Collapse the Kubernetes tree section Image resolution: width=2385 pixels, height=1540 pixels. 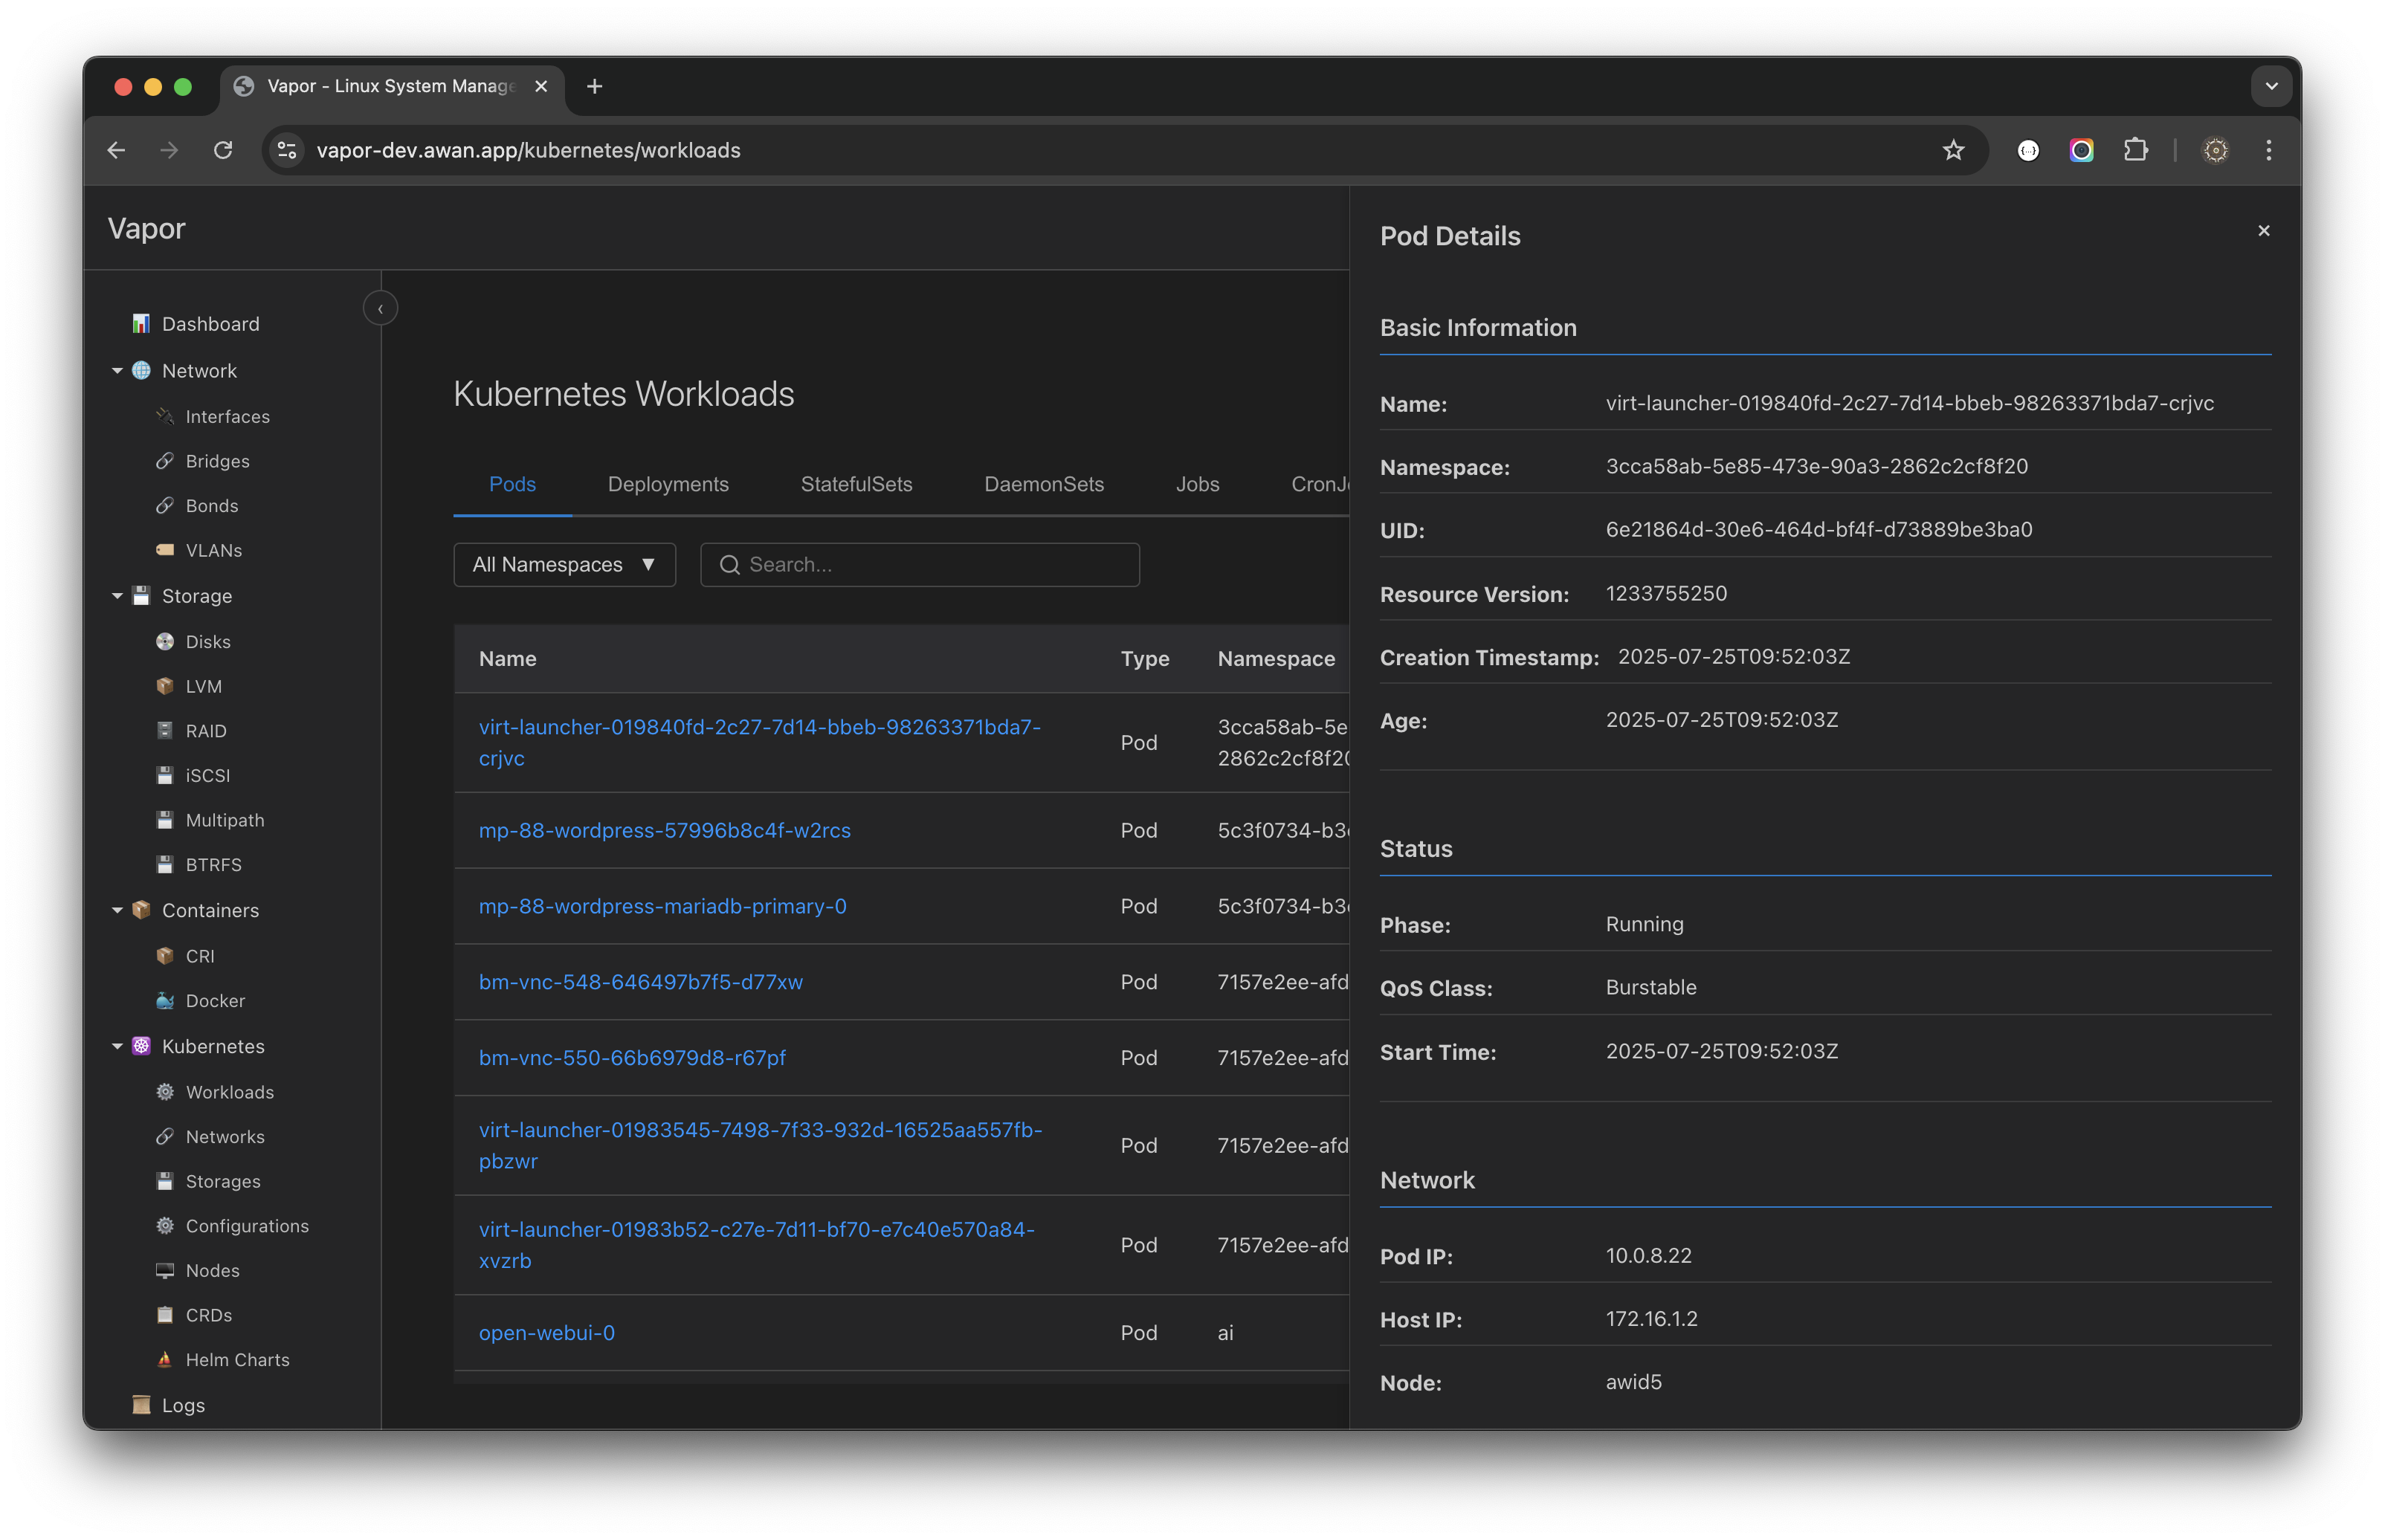117,1047
